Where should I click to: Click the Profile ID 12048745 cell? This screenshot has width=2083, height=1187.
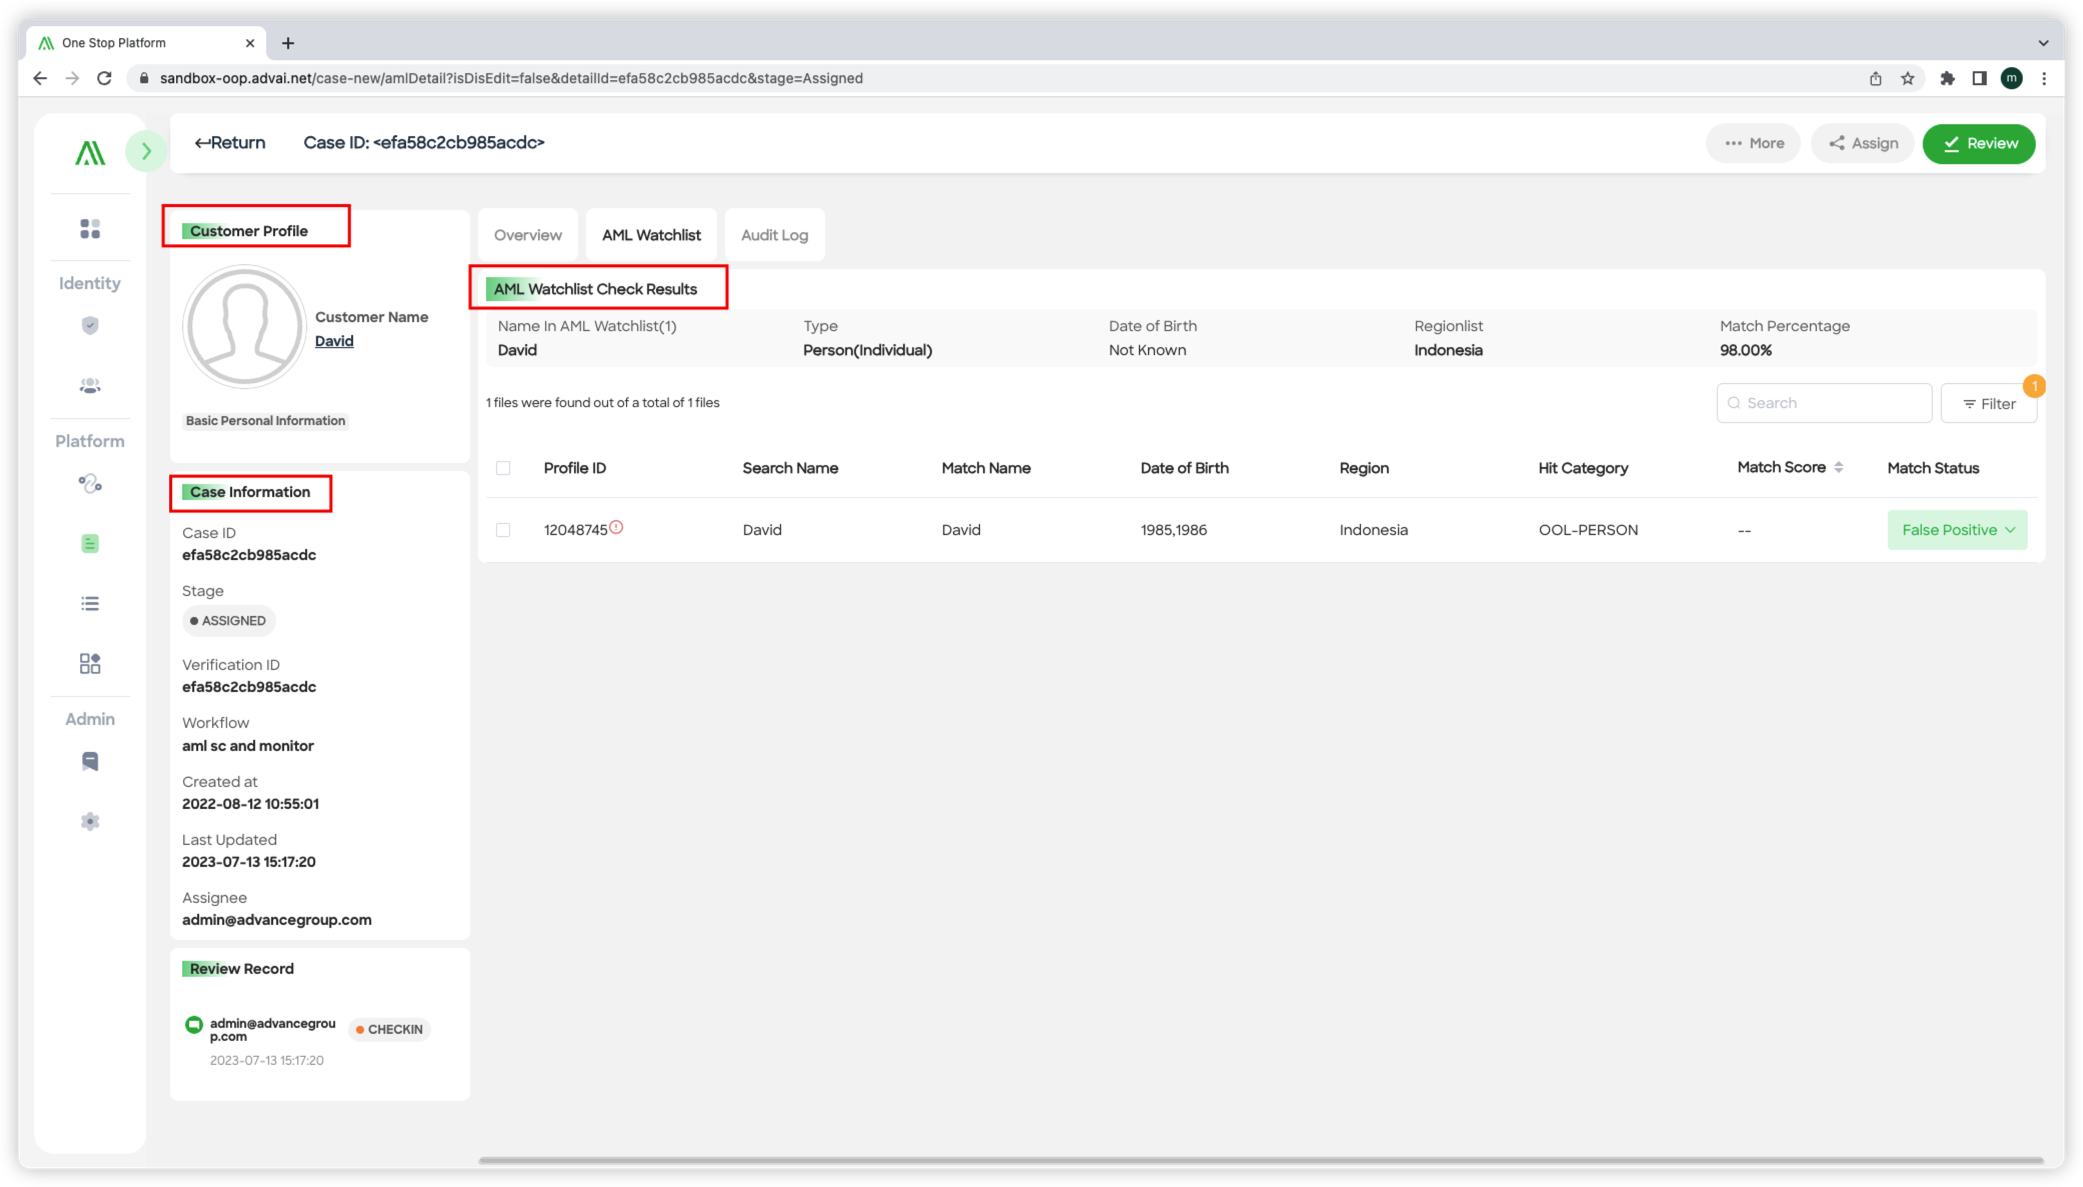575,530
